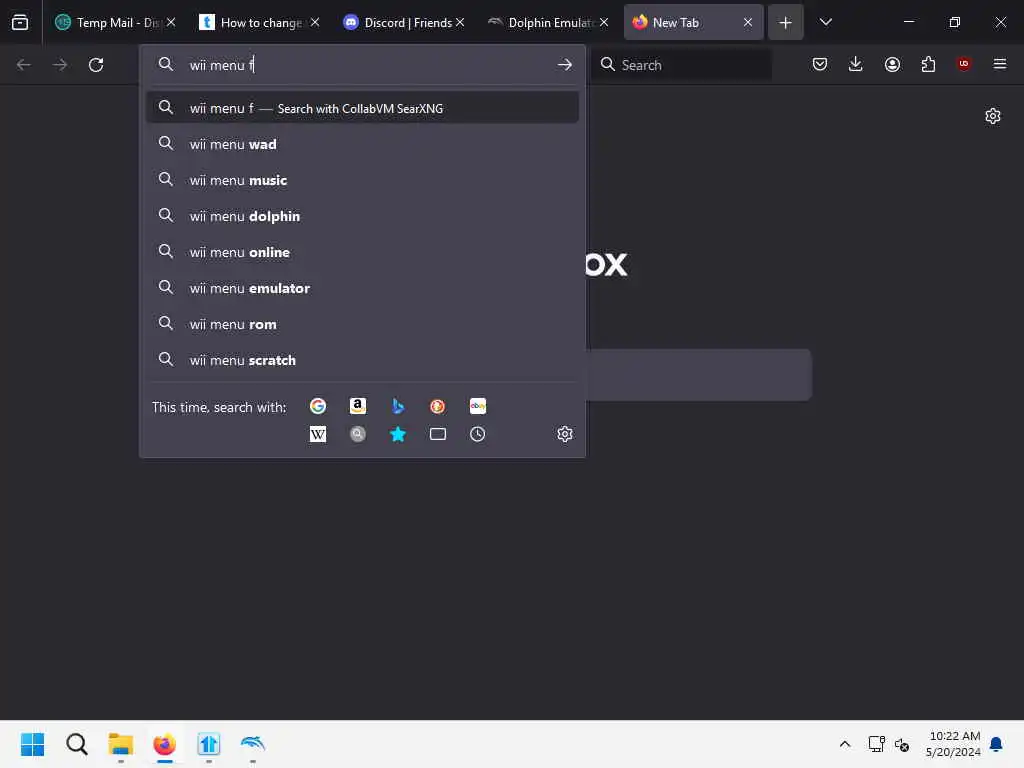Personalize new tab with gear icon
1024x768 pixels.
pos(993,116)
